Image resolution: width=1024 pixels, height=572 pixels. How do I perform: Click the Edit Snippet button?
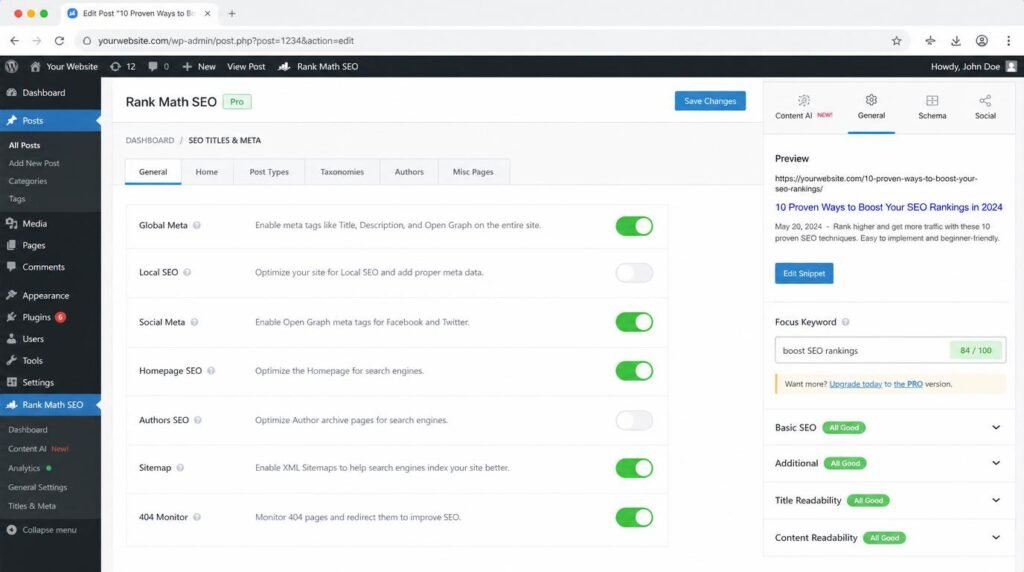(804, 273)
